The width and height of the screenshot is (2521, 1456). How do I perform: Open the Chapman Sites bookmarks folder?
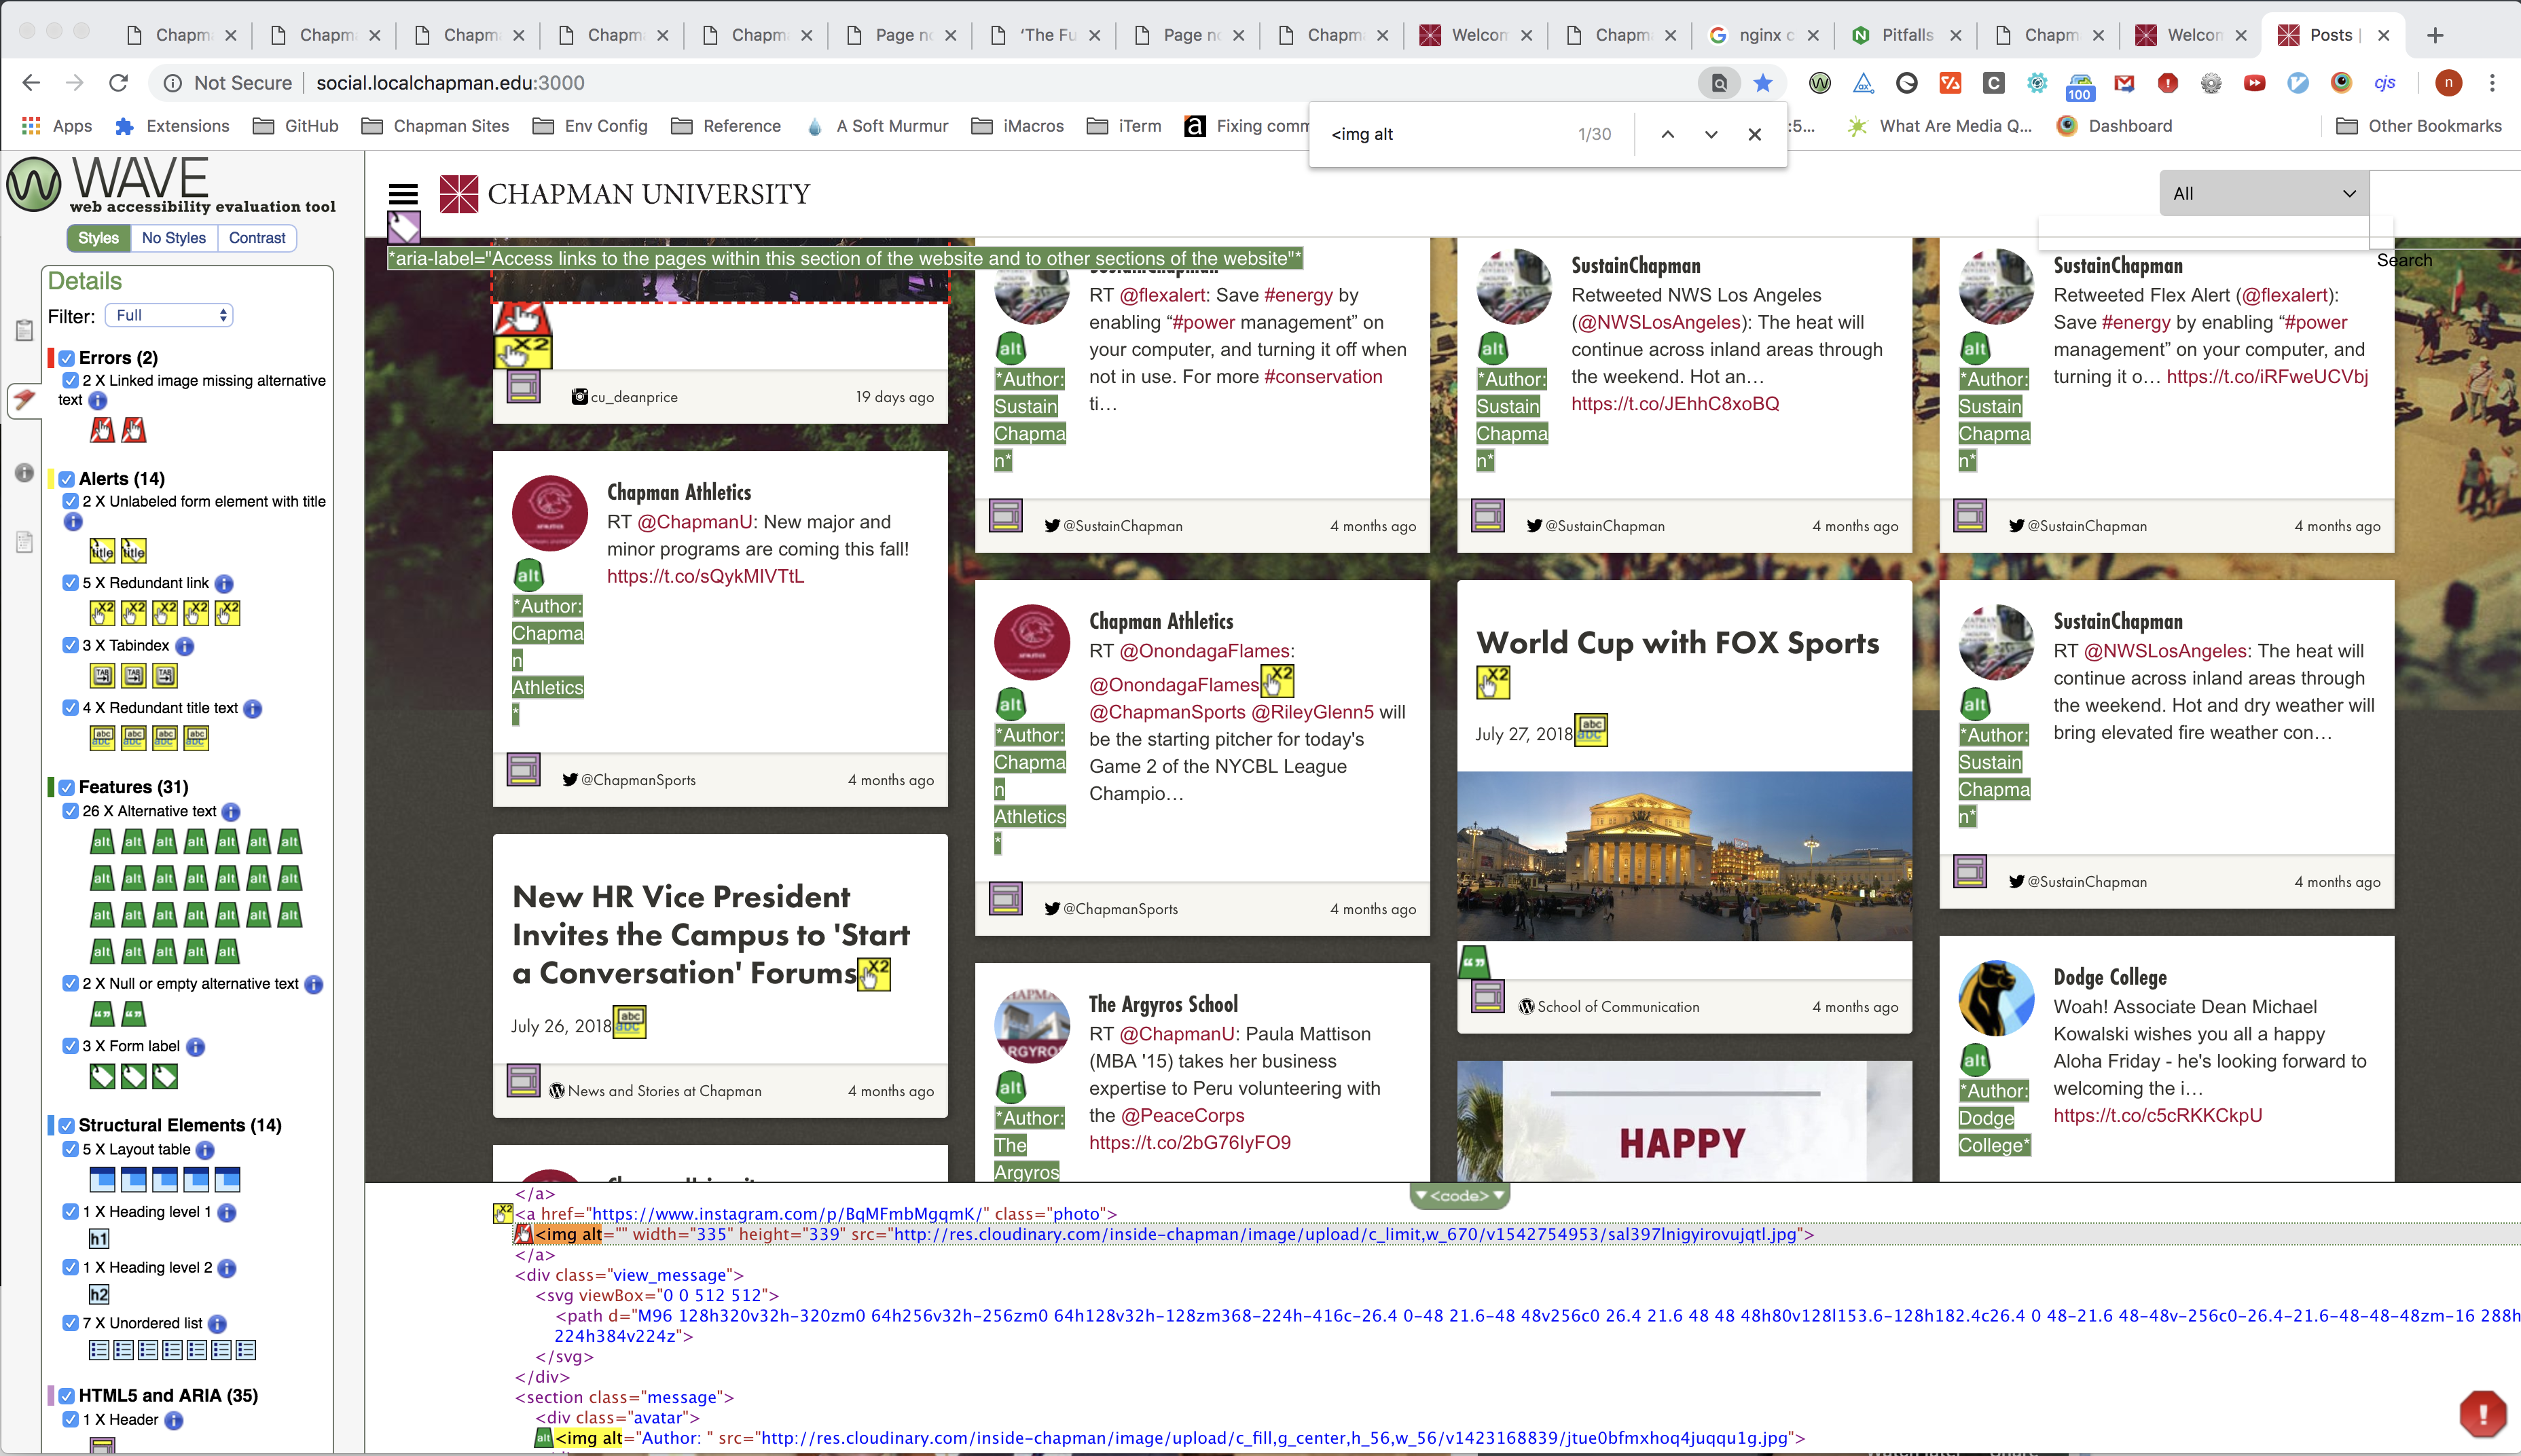click(x=435, y=126)
